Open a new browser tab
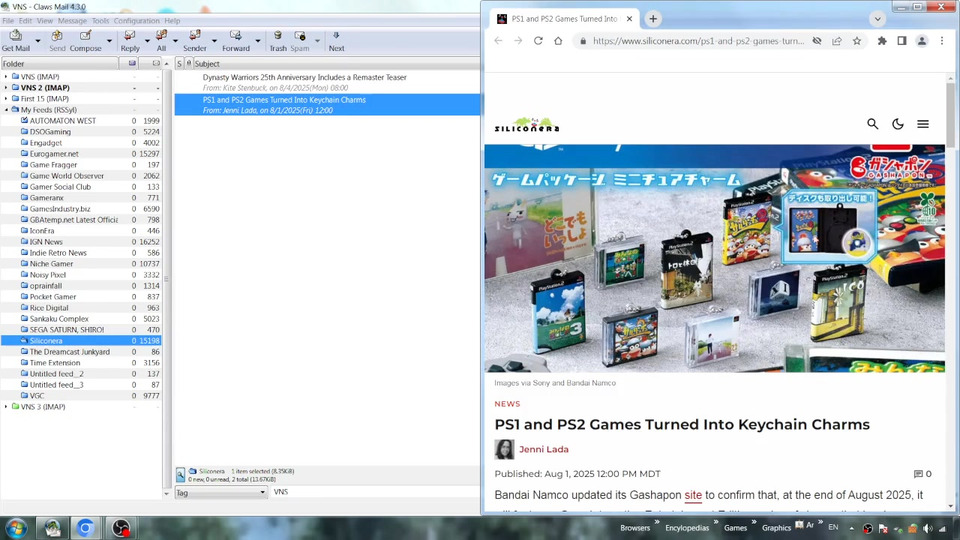The image size is (960, 540). (653, 19)
